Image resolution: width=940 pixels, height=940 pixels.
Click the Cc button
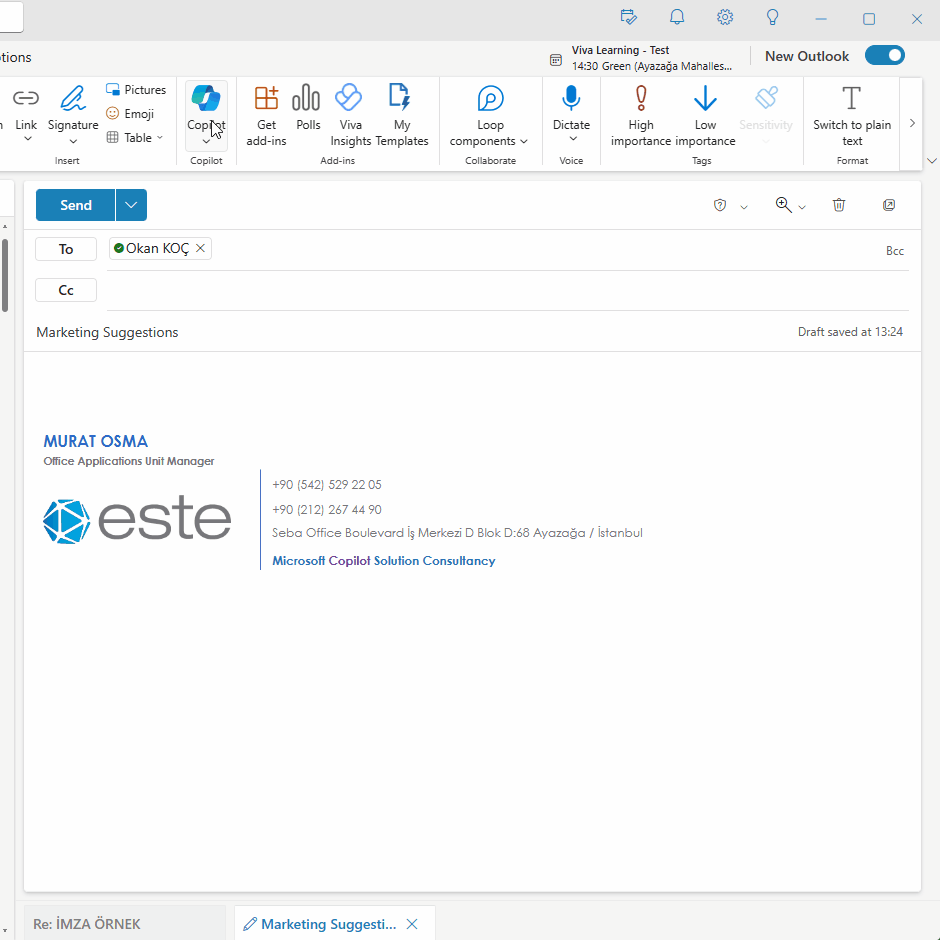click(x=66, y=290)
